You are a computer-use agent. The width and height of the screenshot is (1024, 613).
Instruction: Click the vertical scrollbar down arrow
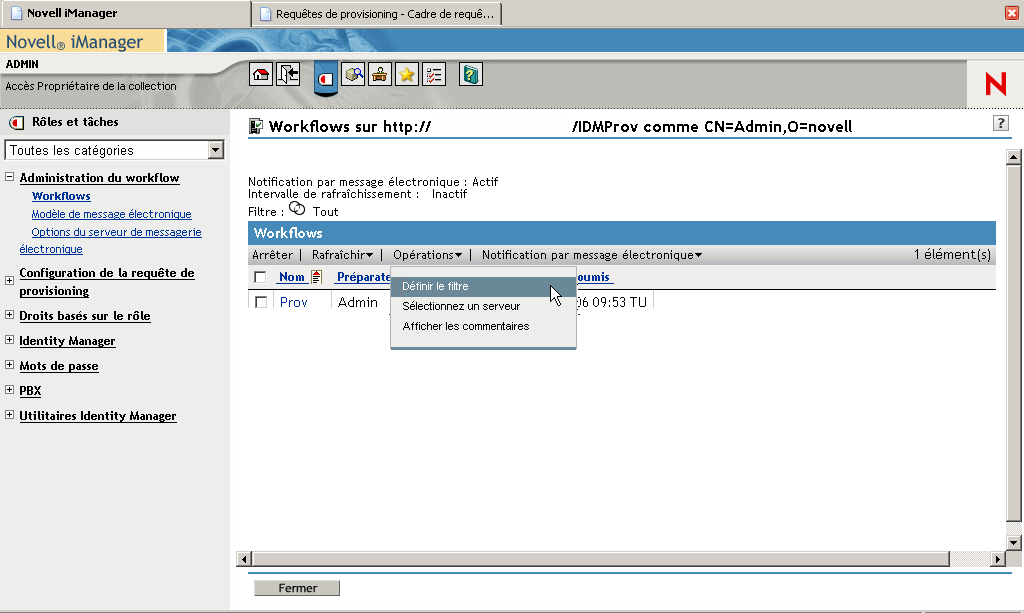pos(1013,542)
